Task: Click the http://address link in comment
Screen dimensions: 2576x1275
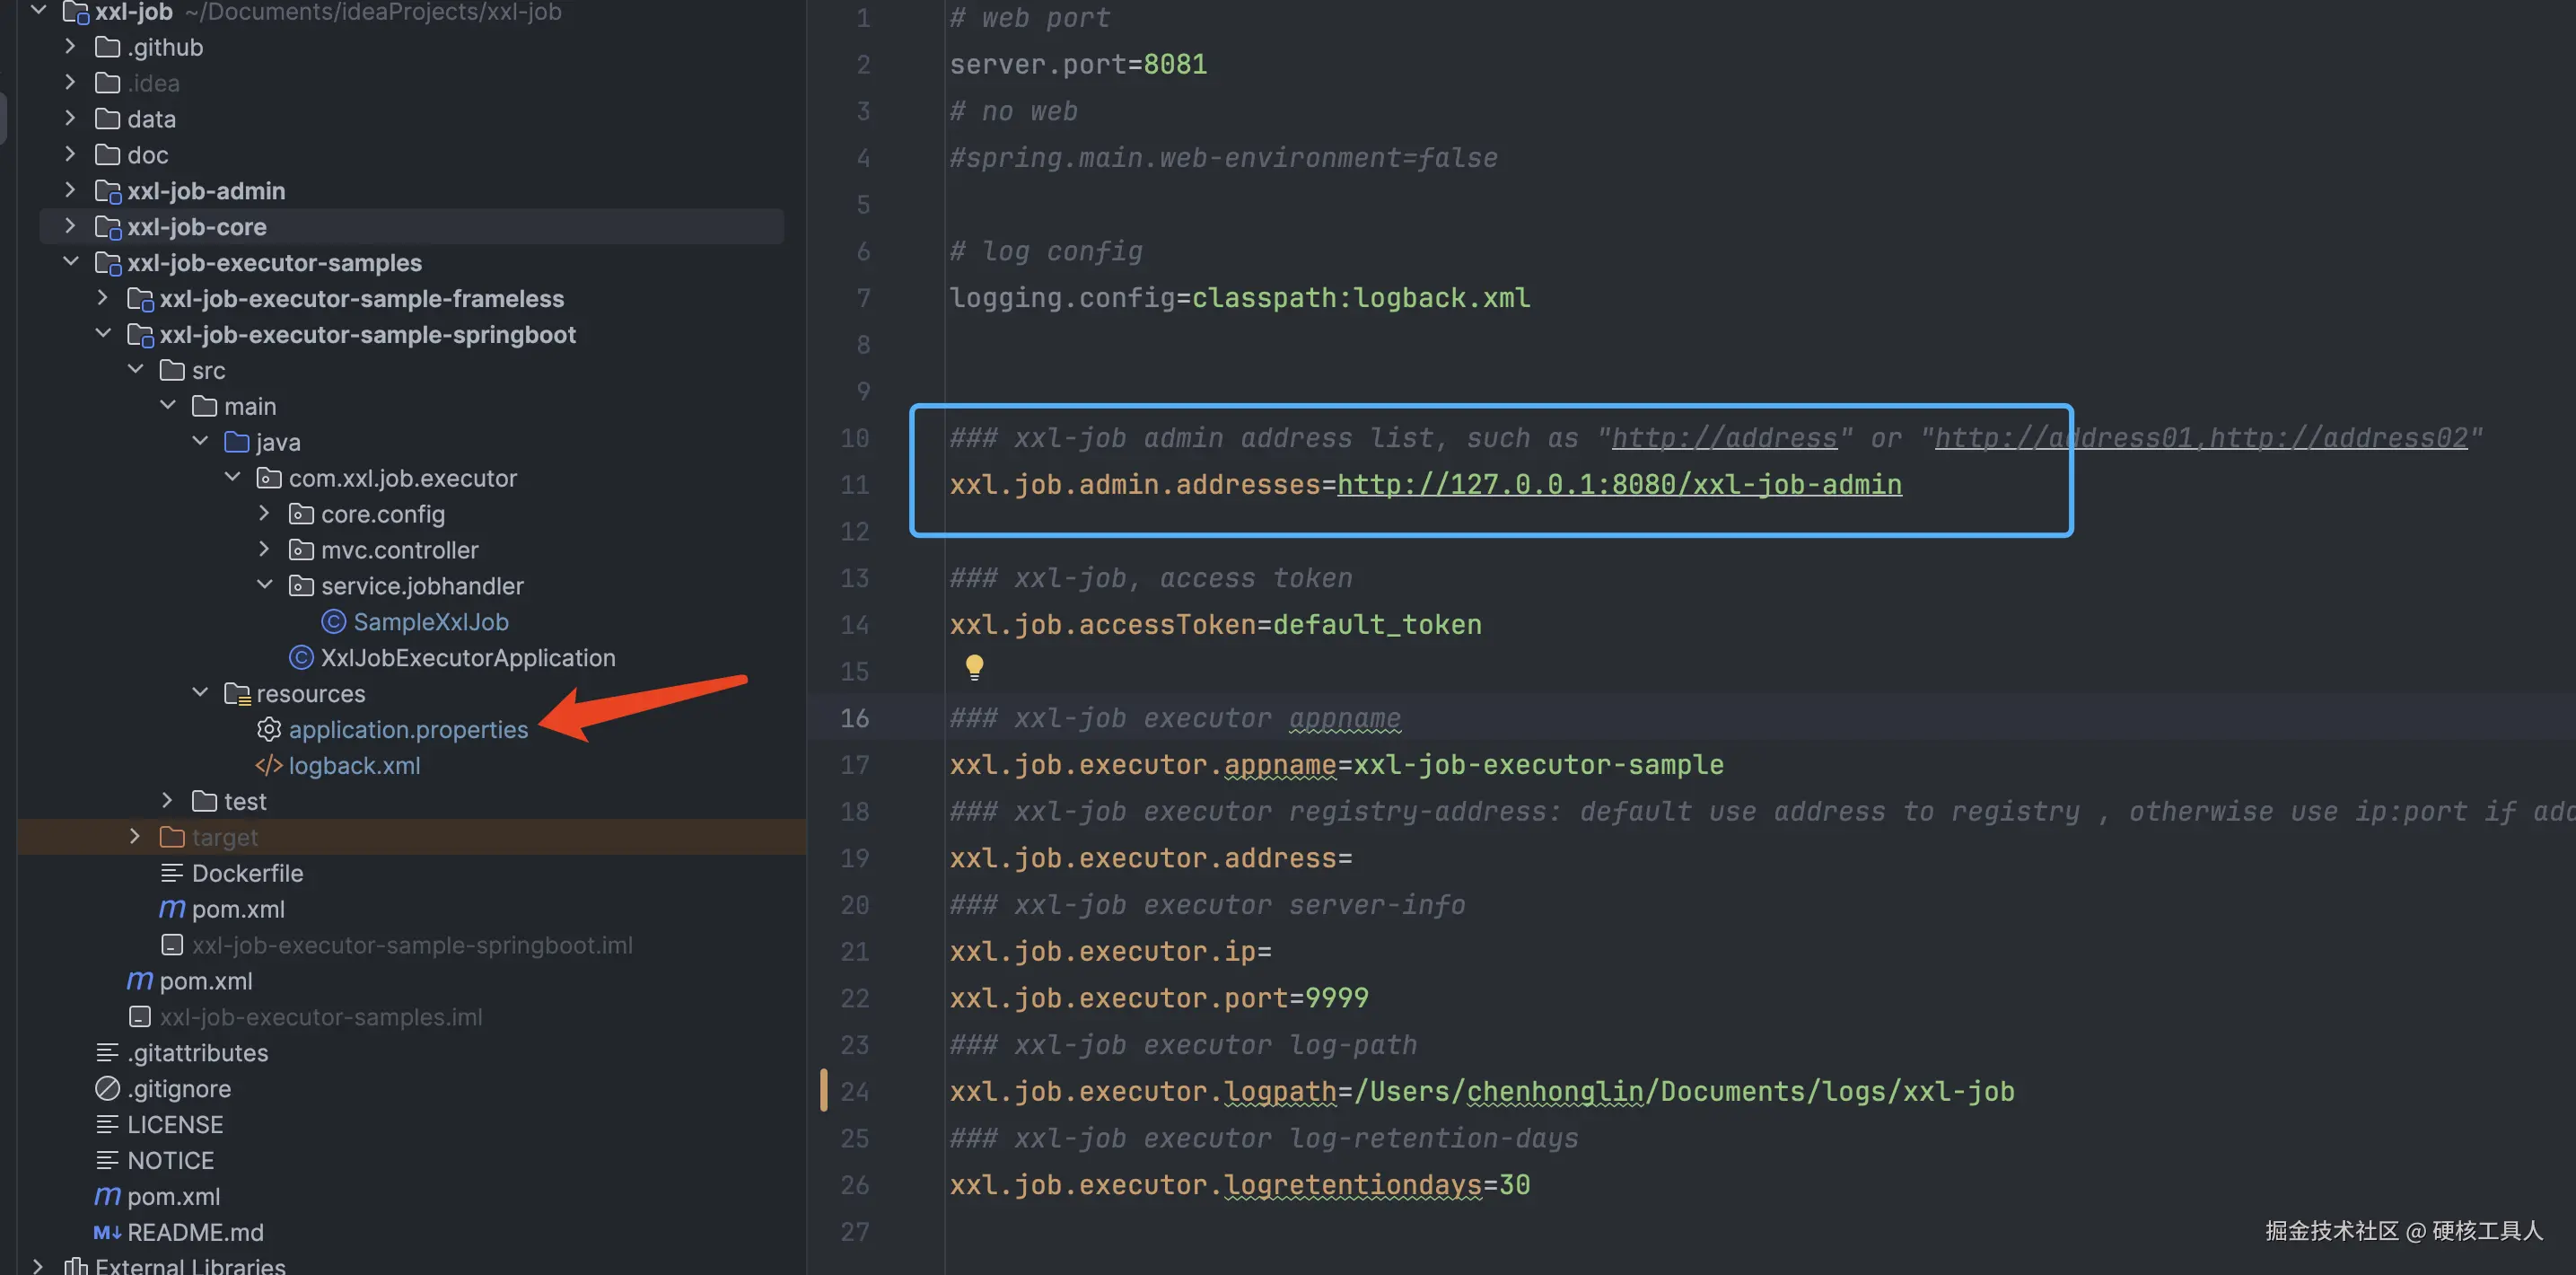Action: pyautogui.click(x=1723, y=438)
